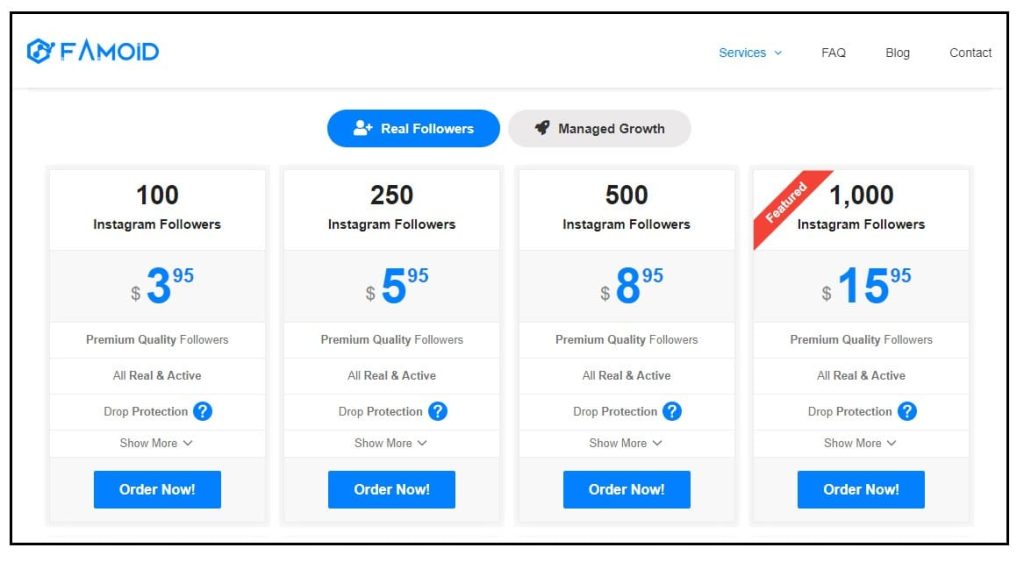Expand Show More on the 500 followers plan

(x=626, y=443)
